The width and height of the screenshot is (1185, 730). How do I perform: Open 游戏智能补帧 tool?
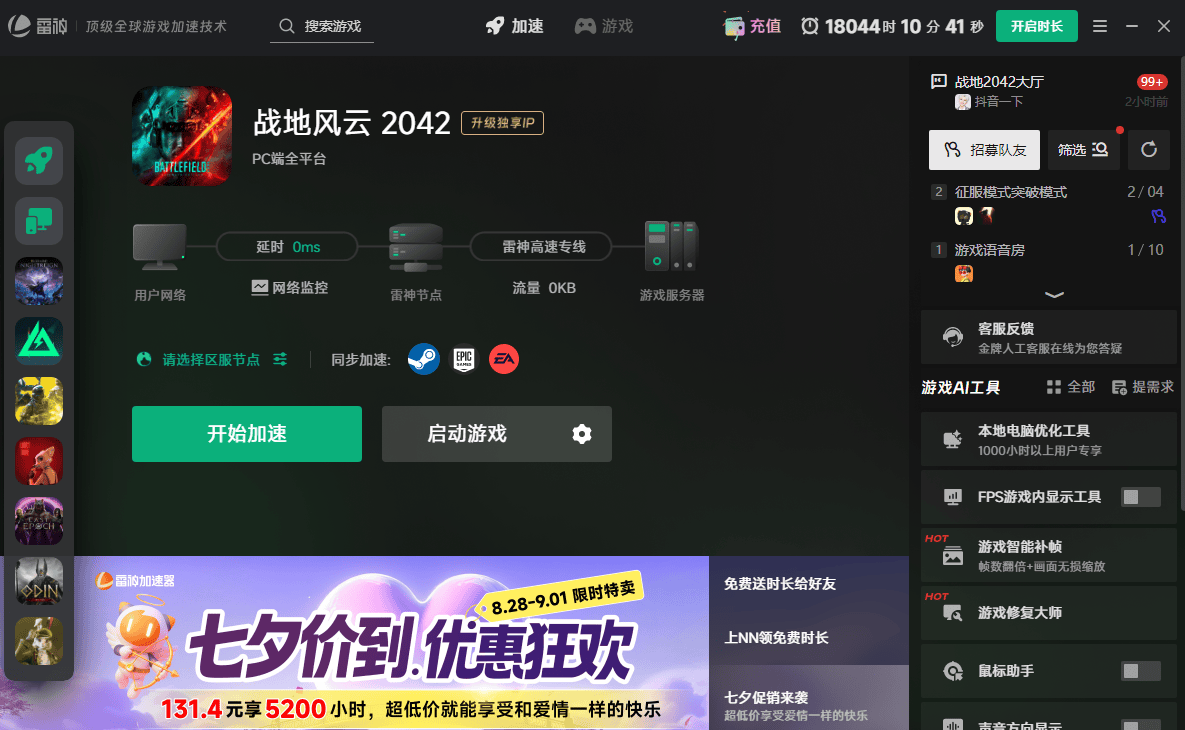coord(1049,555)
